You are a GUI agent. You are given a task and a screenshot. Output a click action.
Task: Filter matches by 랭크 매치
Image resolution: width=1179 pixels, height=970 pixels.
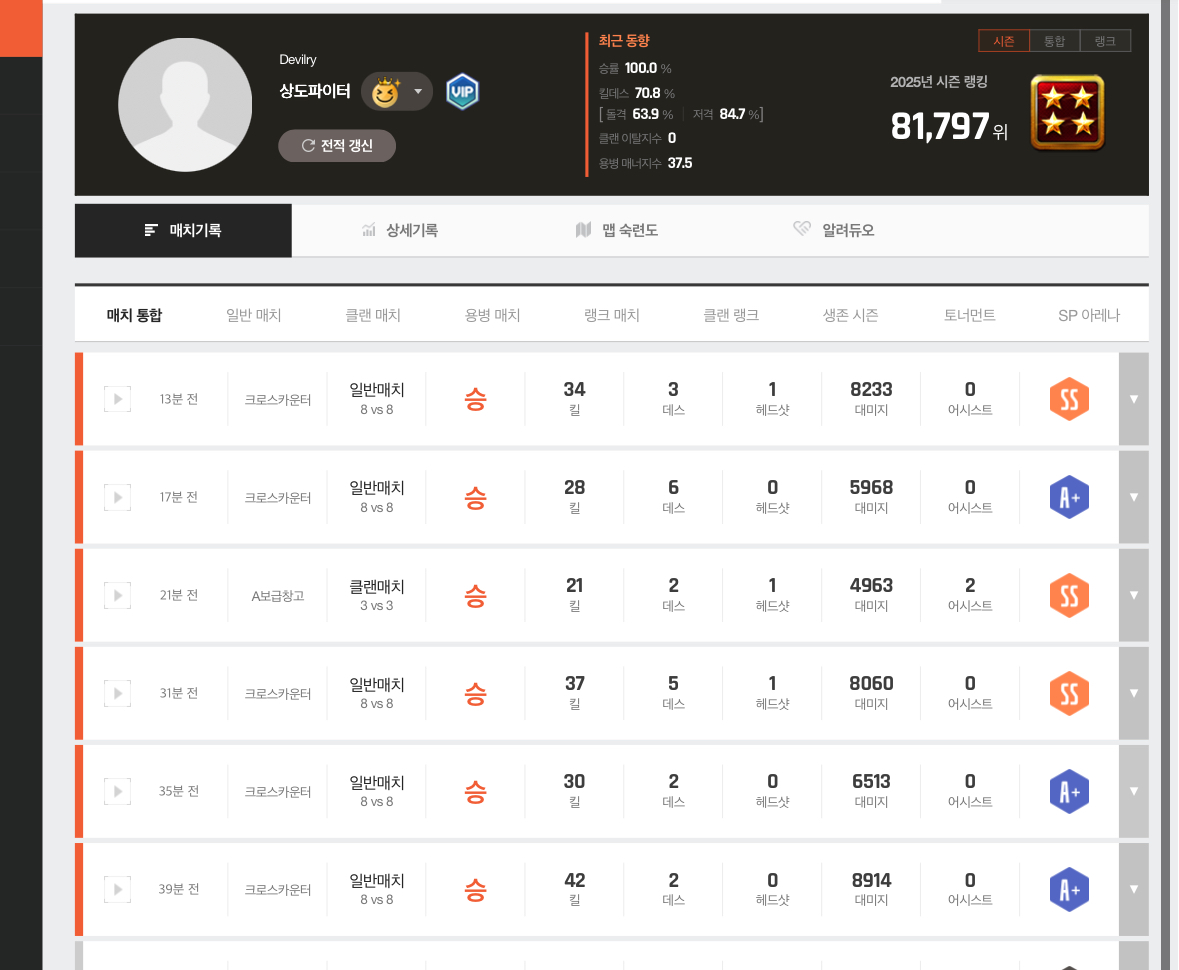(x=611, y=316)
